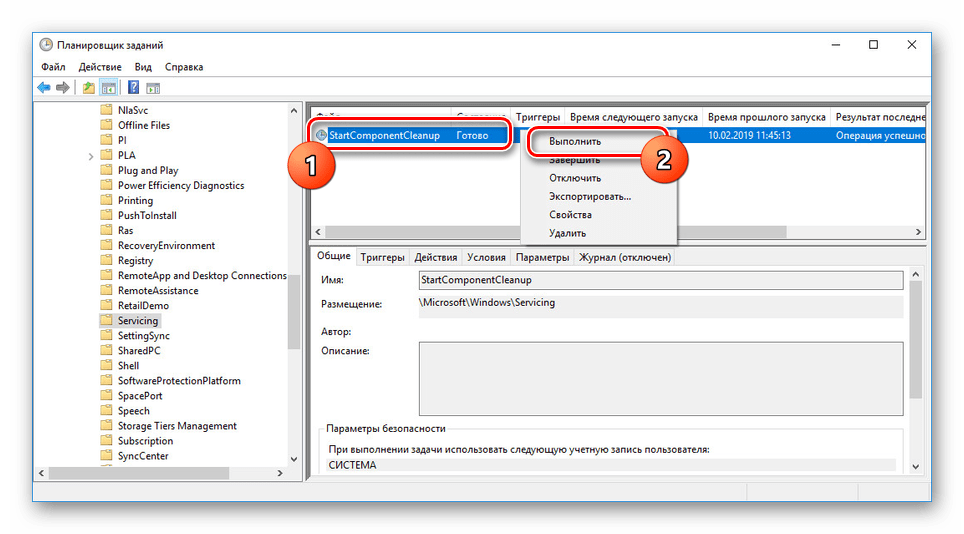This screenshot has height=534, width=964.
Task: Open the Справка menu
Action: coord(184,67)
